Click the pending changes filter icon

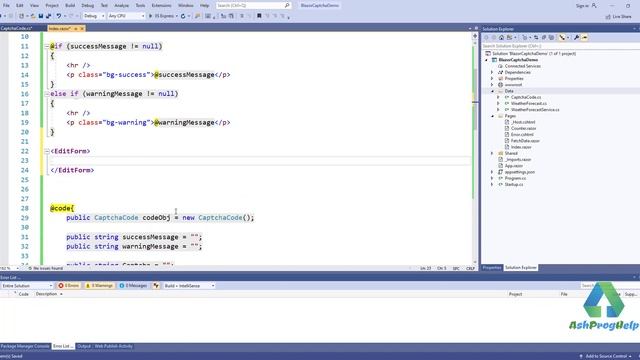[x=525, y=38]
